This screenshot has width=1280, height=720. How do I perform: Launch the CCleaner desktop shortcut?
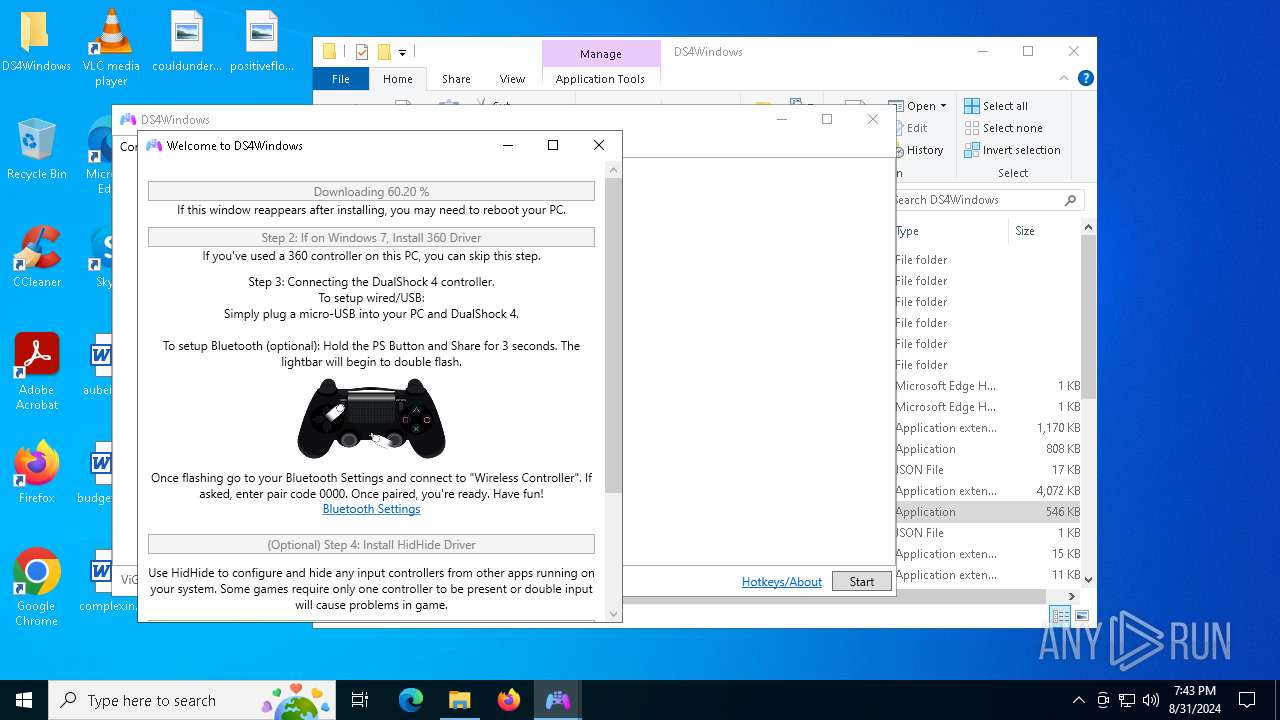[x=36, y=257]
